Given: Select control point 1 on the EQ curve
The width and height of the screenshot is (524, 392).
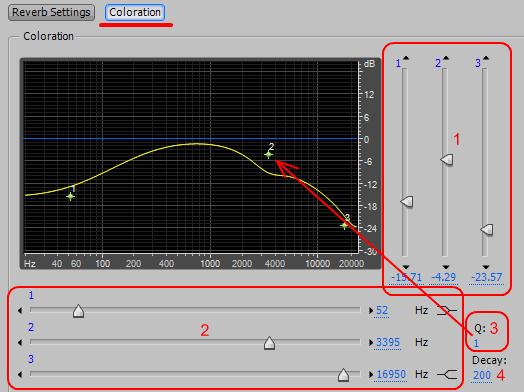Looking at the screenshot, I should pyautogui.click(x=70, y=196).
